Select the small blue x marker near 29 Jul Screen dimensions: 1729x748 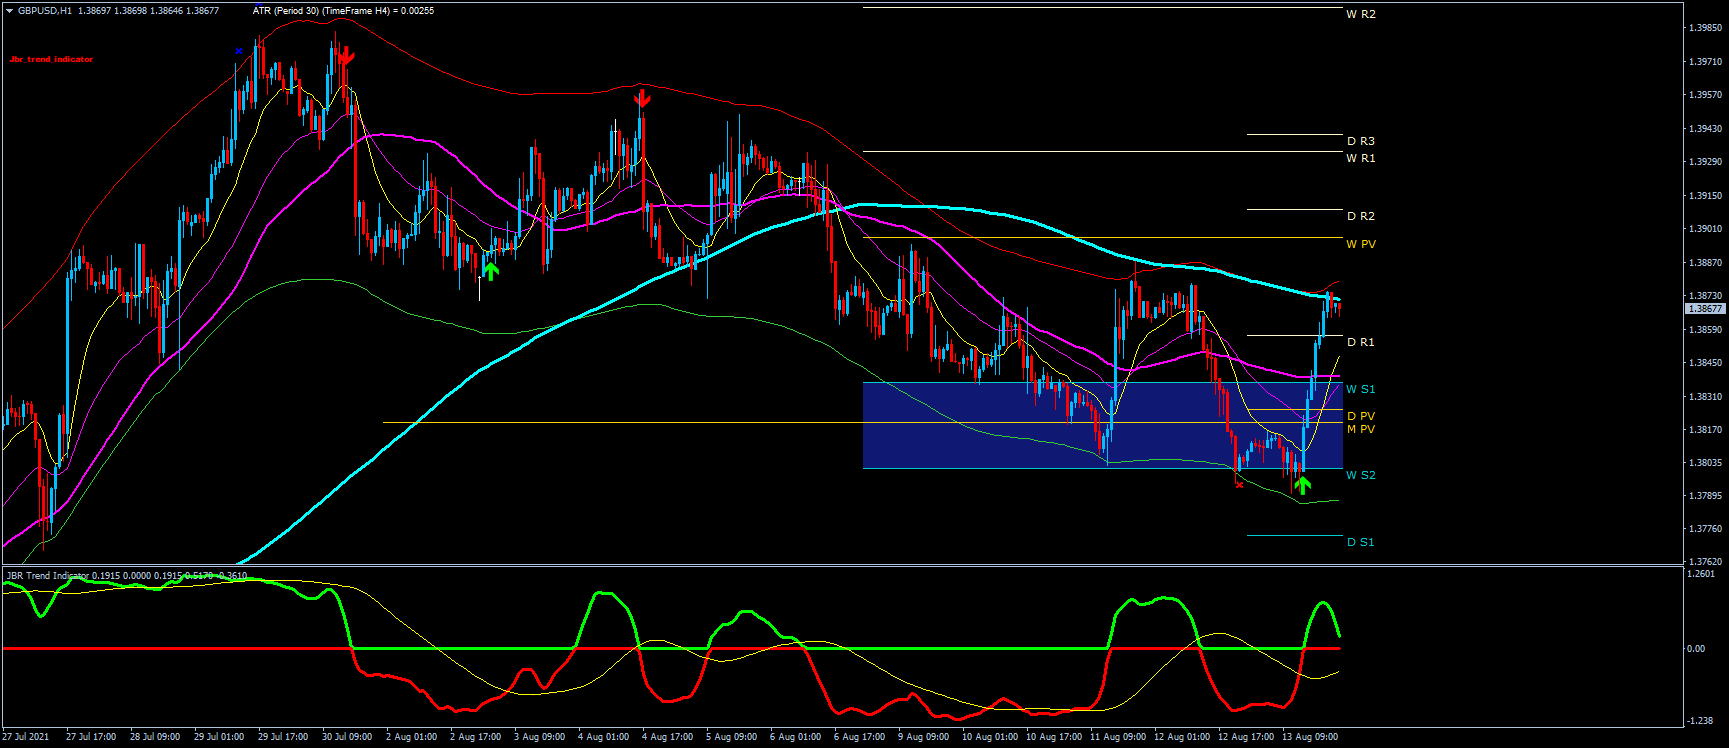(x=239, y=51)
